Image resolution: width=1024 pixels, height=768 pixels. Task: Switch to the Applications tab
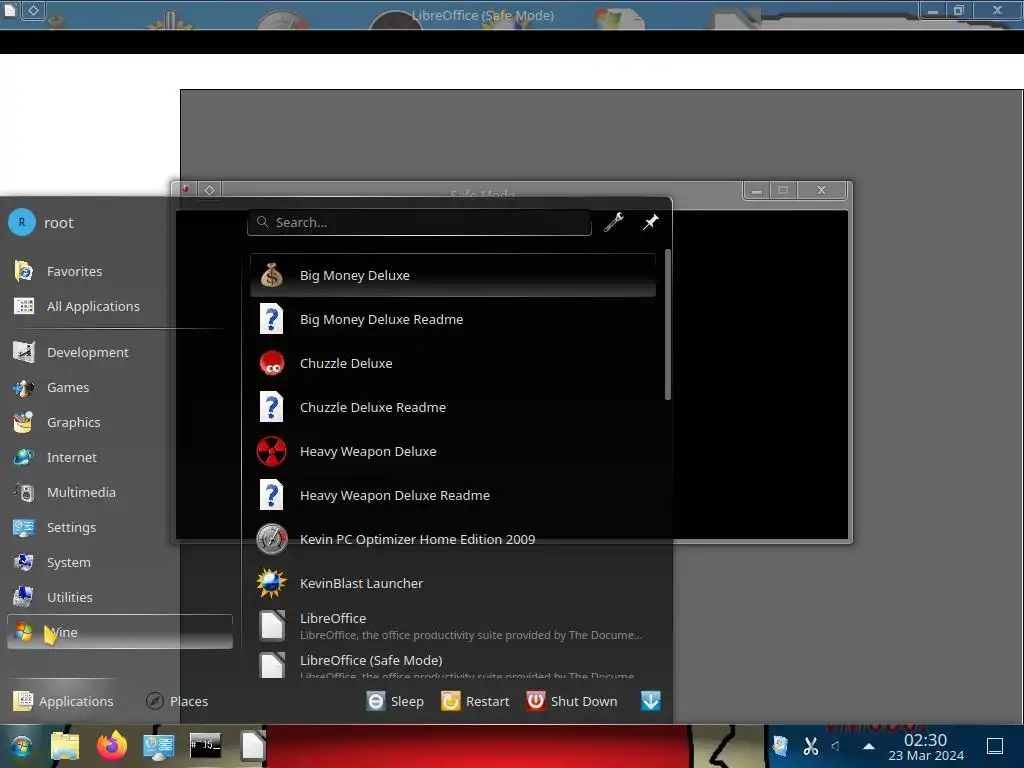pyautogui.click(x=63, y=701)
